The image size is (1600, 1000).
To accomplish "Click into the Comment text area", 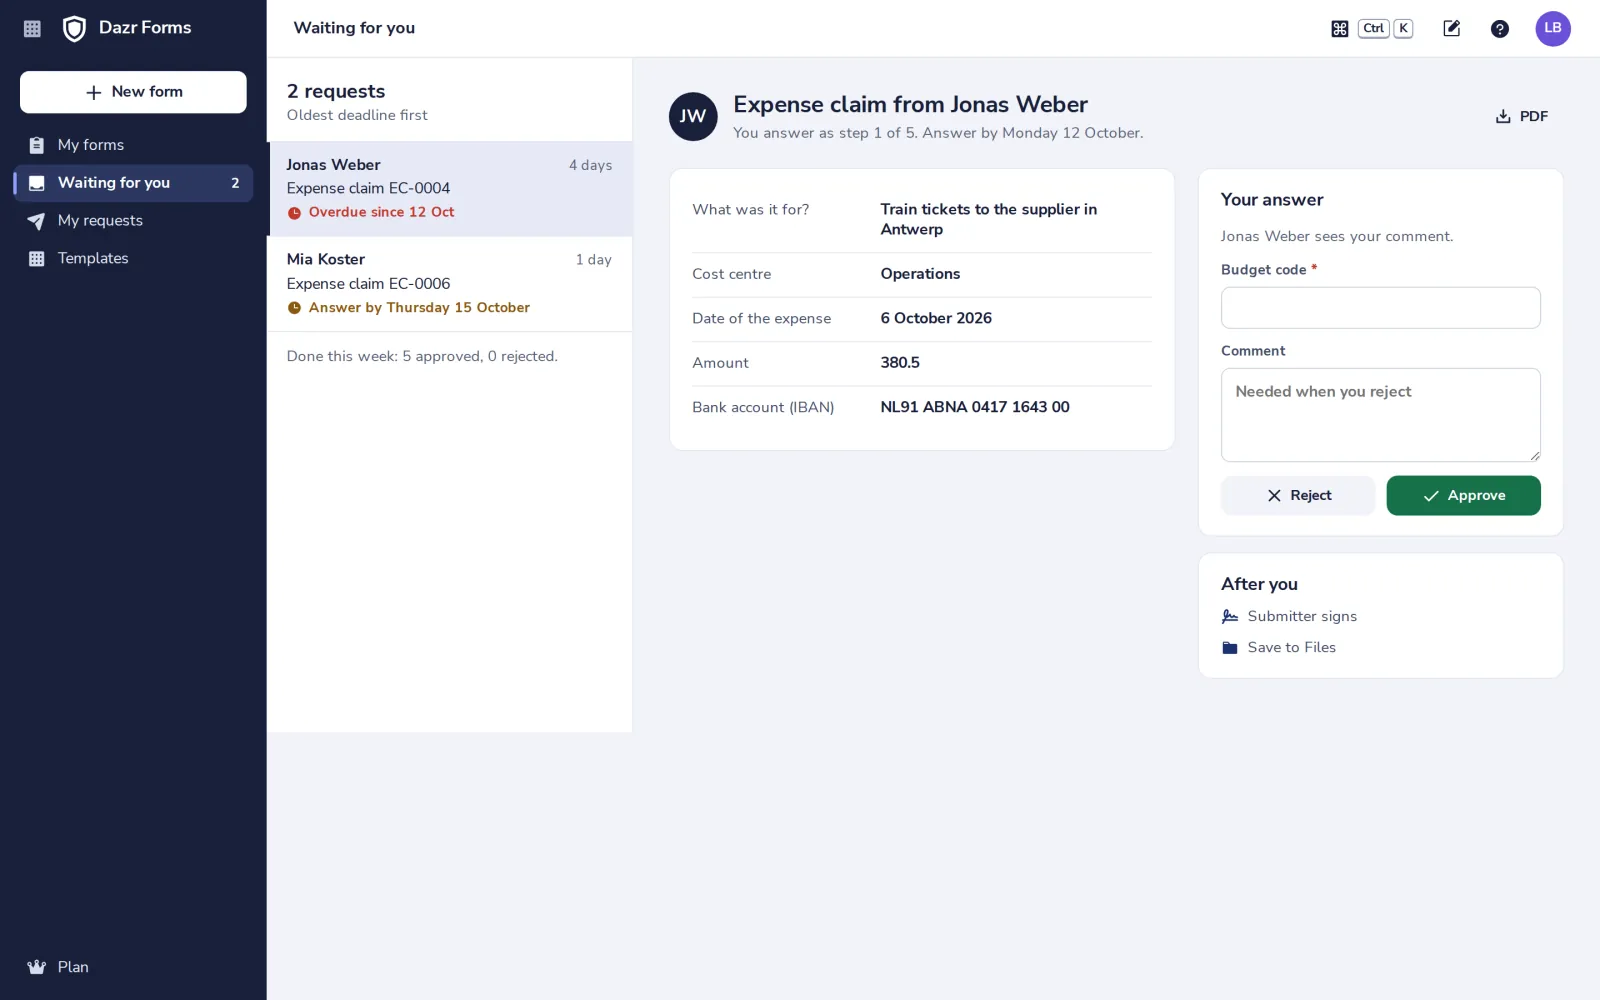I will (1380, 415).
